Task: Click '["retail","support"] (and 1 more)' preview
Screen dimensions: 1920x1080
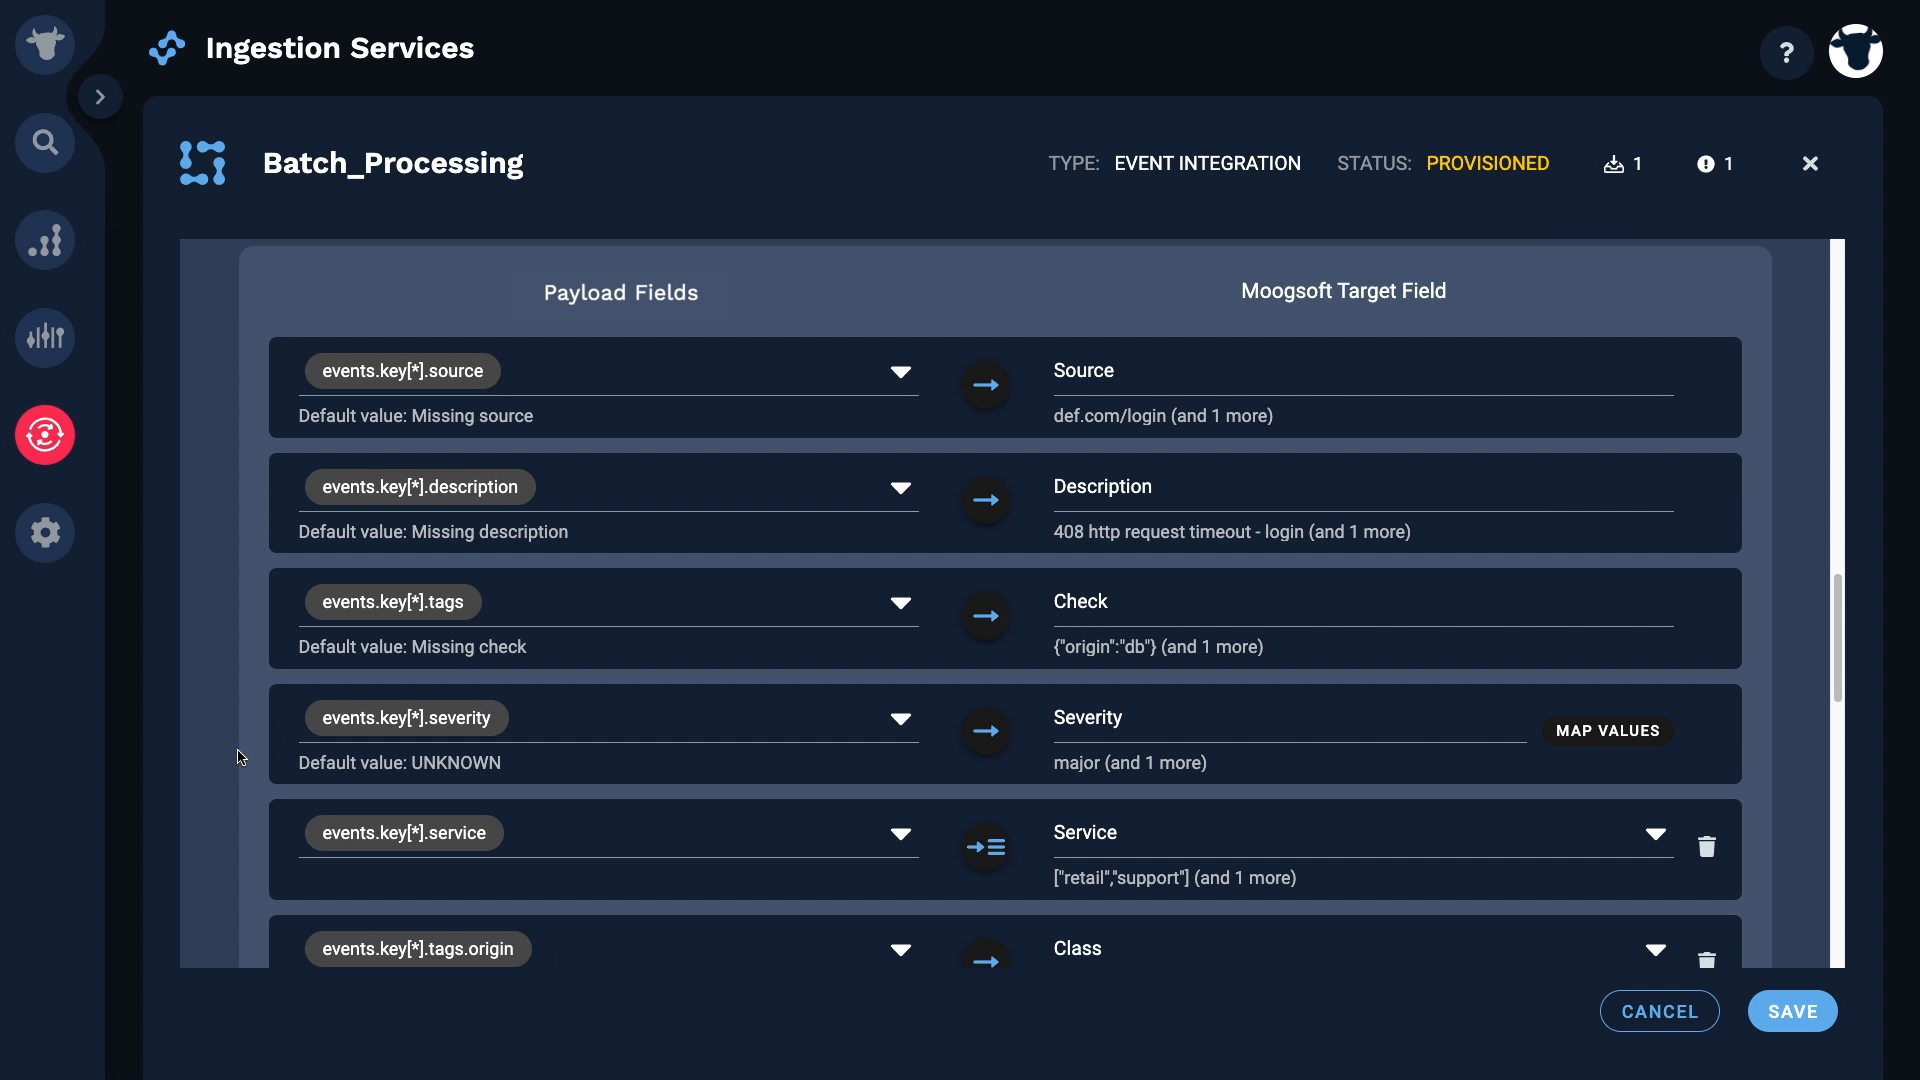Action: (x=1175, y=878)
